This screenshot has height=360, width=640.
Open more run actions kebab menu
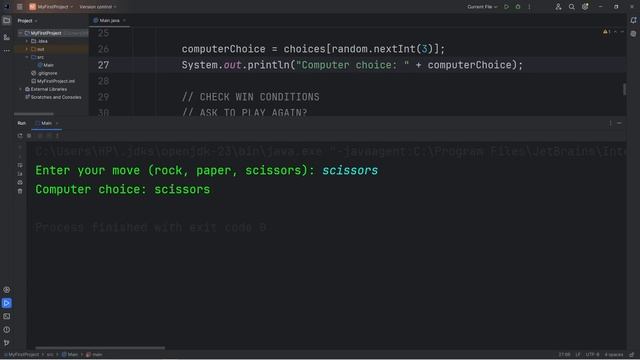click(x=529, y=7)
